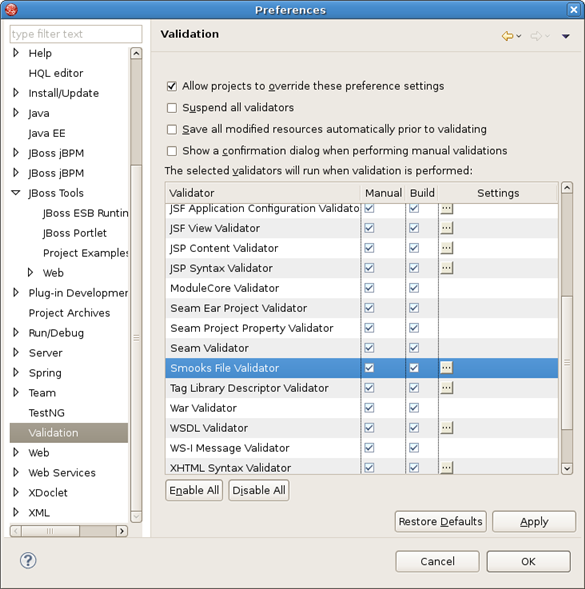Collapse the JBoss Tools tree node

pyautogui.click(x=16, y=193)
